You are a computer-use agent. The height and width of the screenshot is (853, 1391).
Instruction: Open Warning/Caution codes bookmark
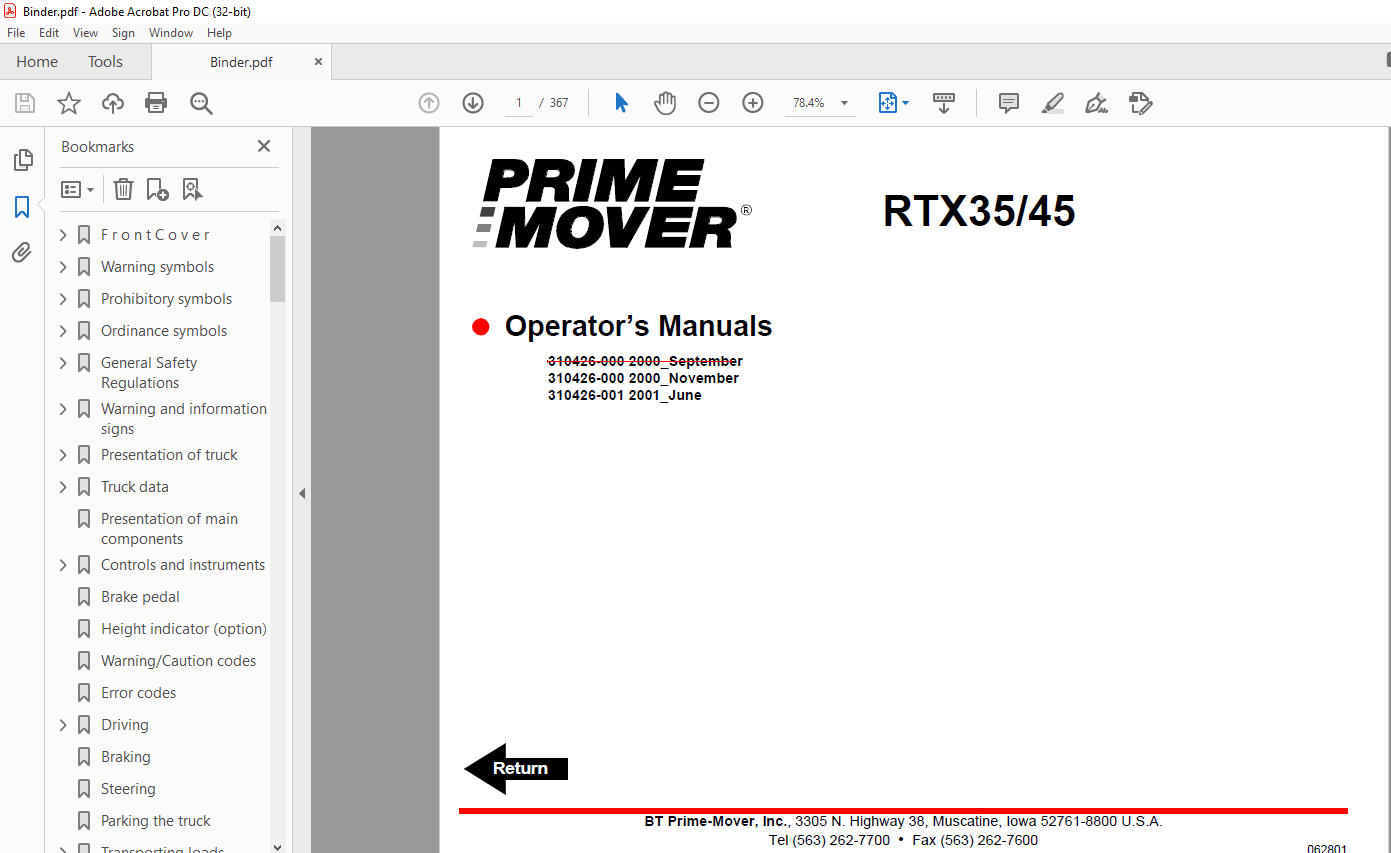pyautogui.click(x=178, y=661)
